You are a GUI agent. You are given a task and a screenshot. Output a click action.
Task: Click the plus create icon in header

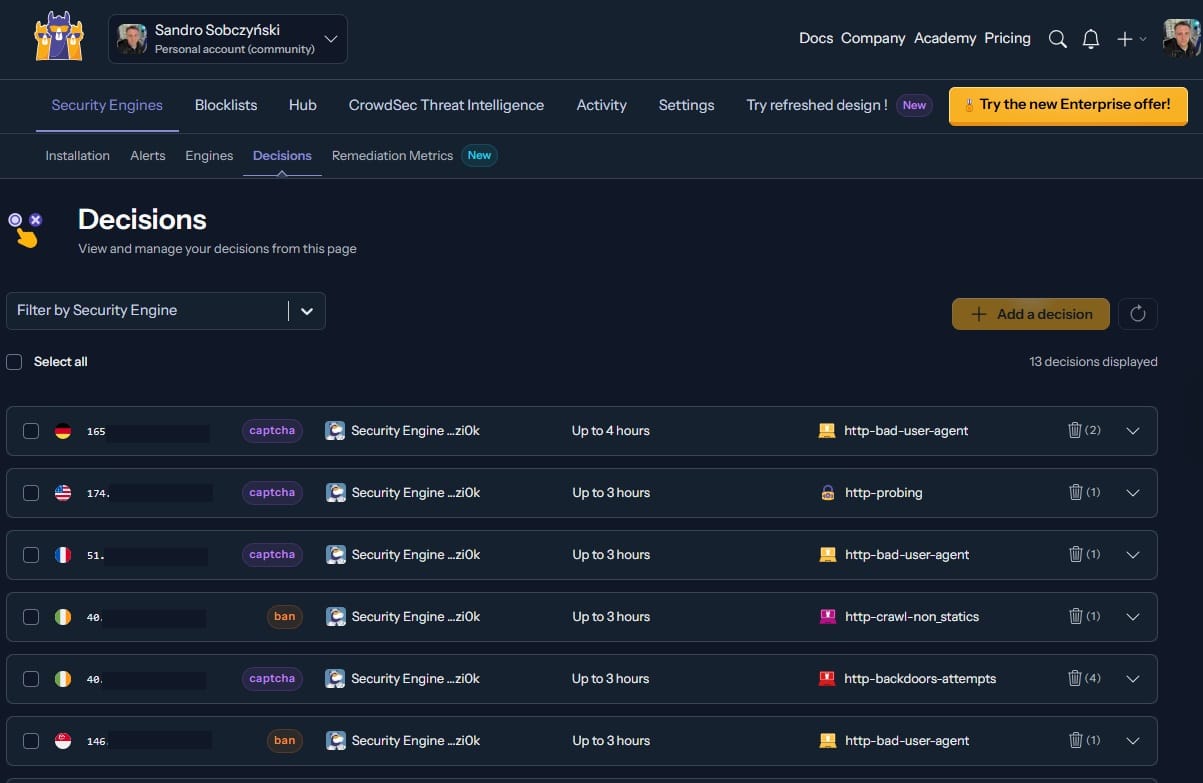(x=1125, y=39)
